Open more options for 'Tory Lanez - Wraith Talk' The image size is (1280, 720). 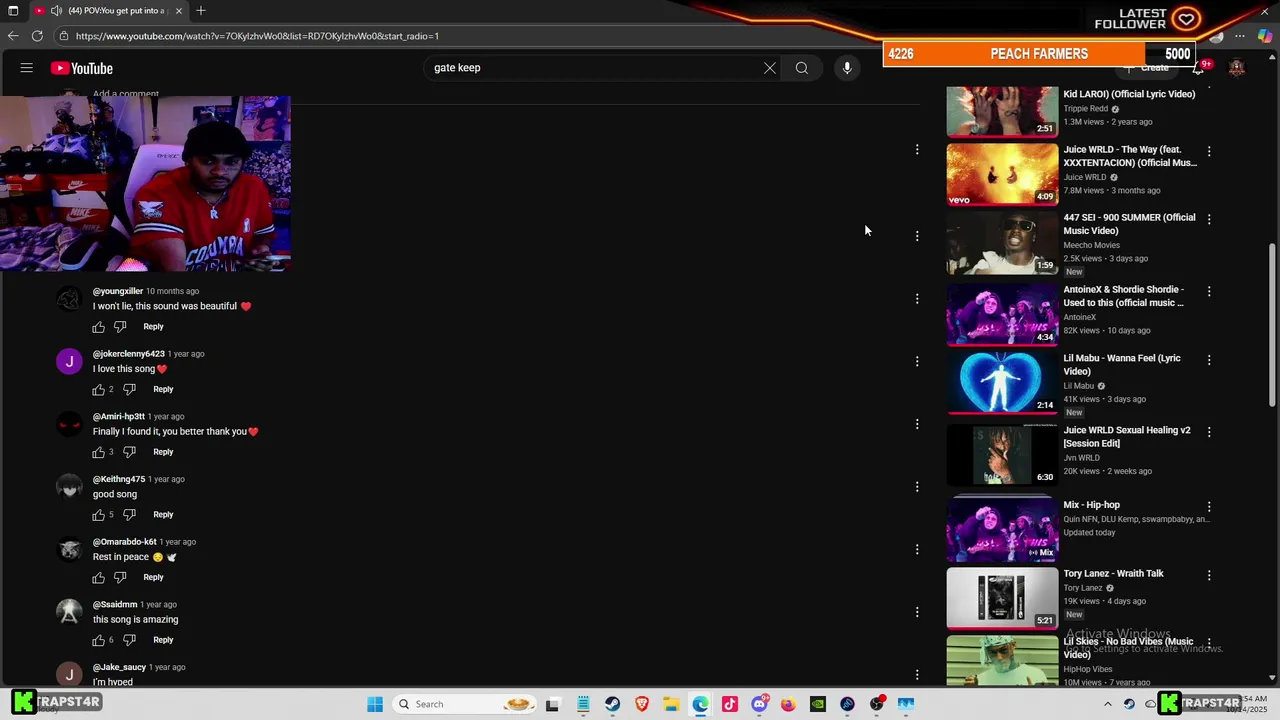pos(1209,576)
